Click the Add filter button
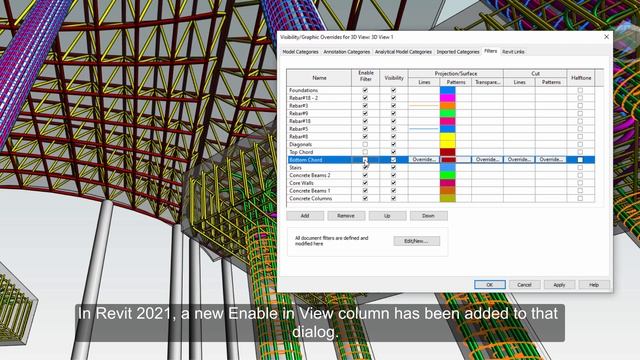This screenshot has width=640, height=360. [305, 216]
